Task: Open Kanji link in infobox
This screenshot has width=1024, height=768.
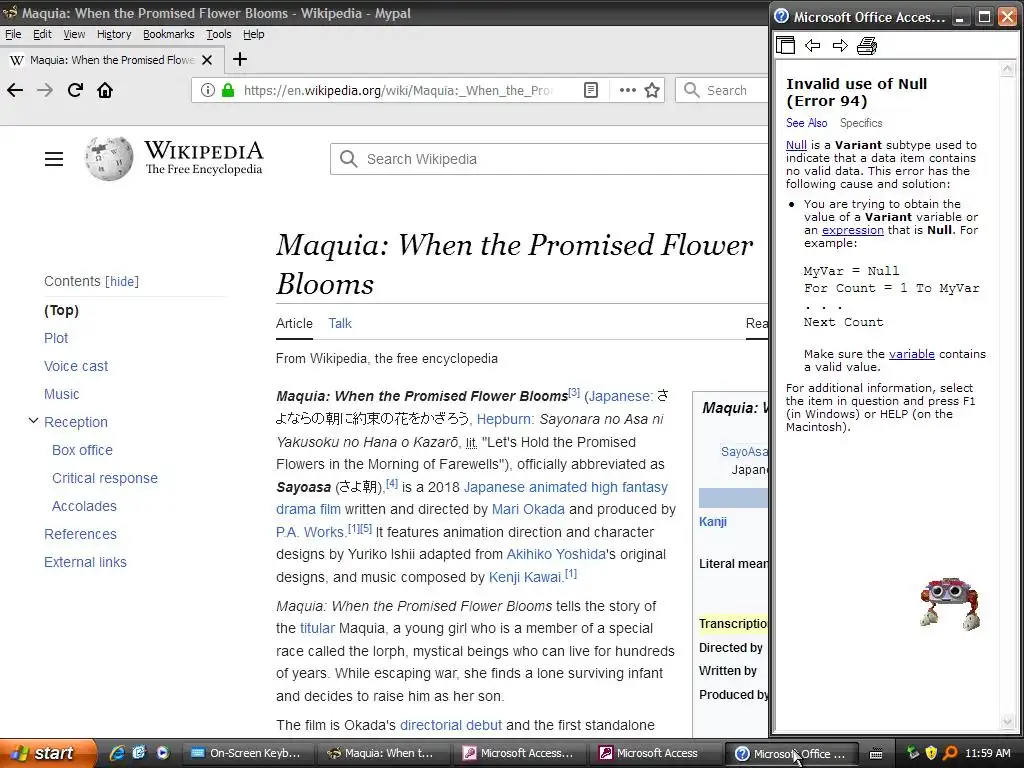Action: (712, 522)
